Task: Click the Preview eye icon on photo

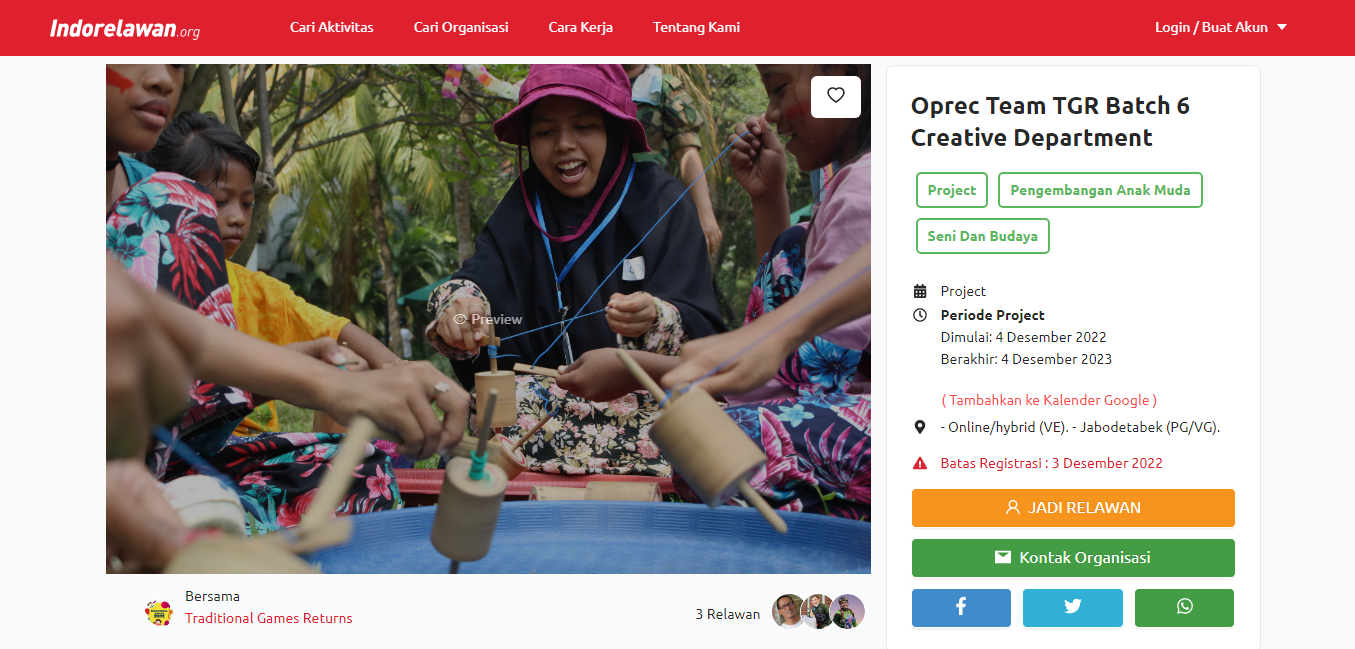Action: point(461,319)
